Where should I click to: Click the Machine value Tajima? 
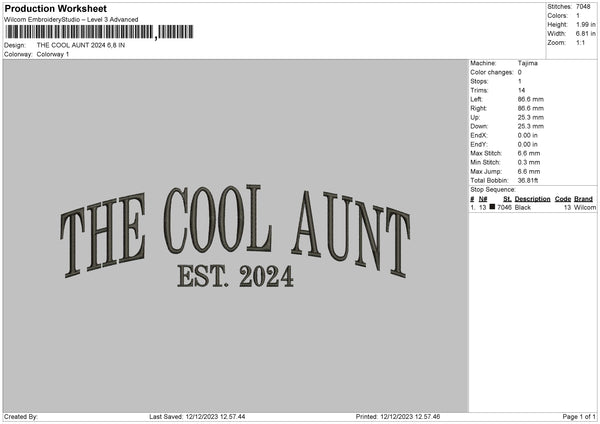click(528, 63)
